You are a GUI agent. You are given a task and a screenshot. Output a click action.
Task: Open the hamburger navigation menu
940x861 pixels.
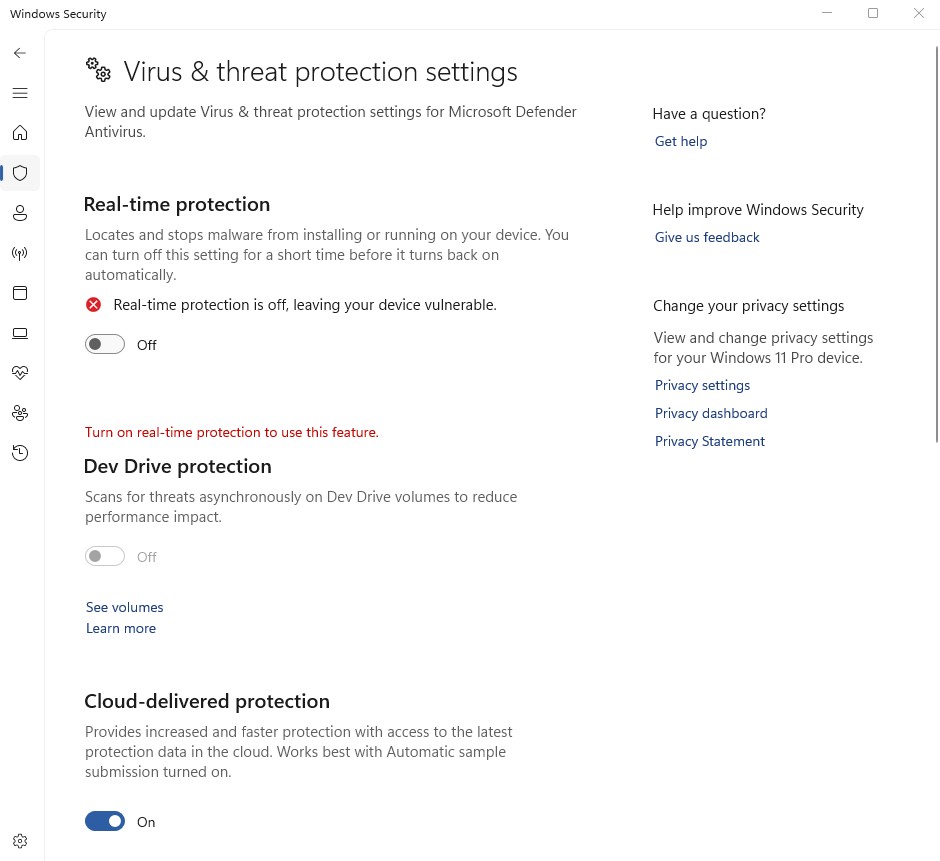[x=20, y=93]
